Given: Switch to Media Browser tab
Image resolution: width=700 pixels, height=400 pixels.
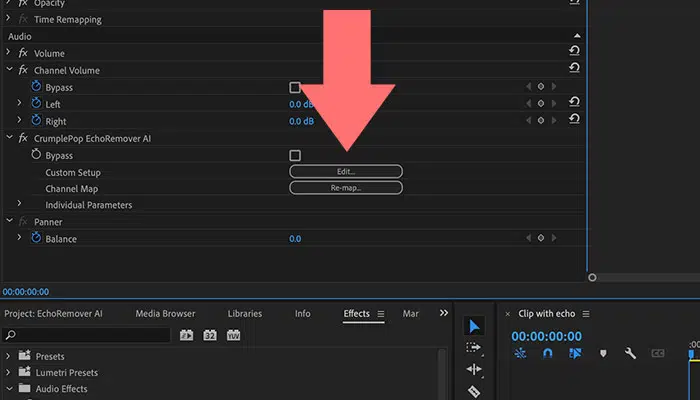Looking at the screenshot, I should (165, 314).
